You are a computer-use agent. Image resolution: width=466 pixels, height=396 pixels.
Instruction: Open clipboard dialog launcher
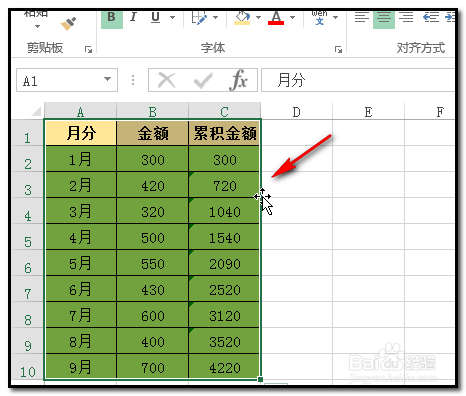point(88,50)
